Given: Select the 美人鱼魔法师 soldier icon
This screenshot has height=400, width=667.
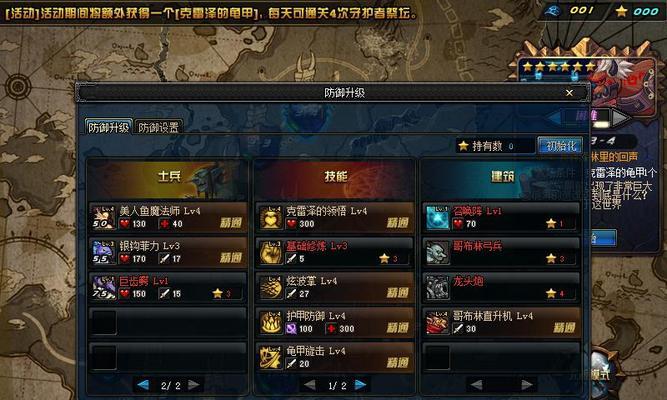Looking at the screenshot, I should [x=103, y=217].
